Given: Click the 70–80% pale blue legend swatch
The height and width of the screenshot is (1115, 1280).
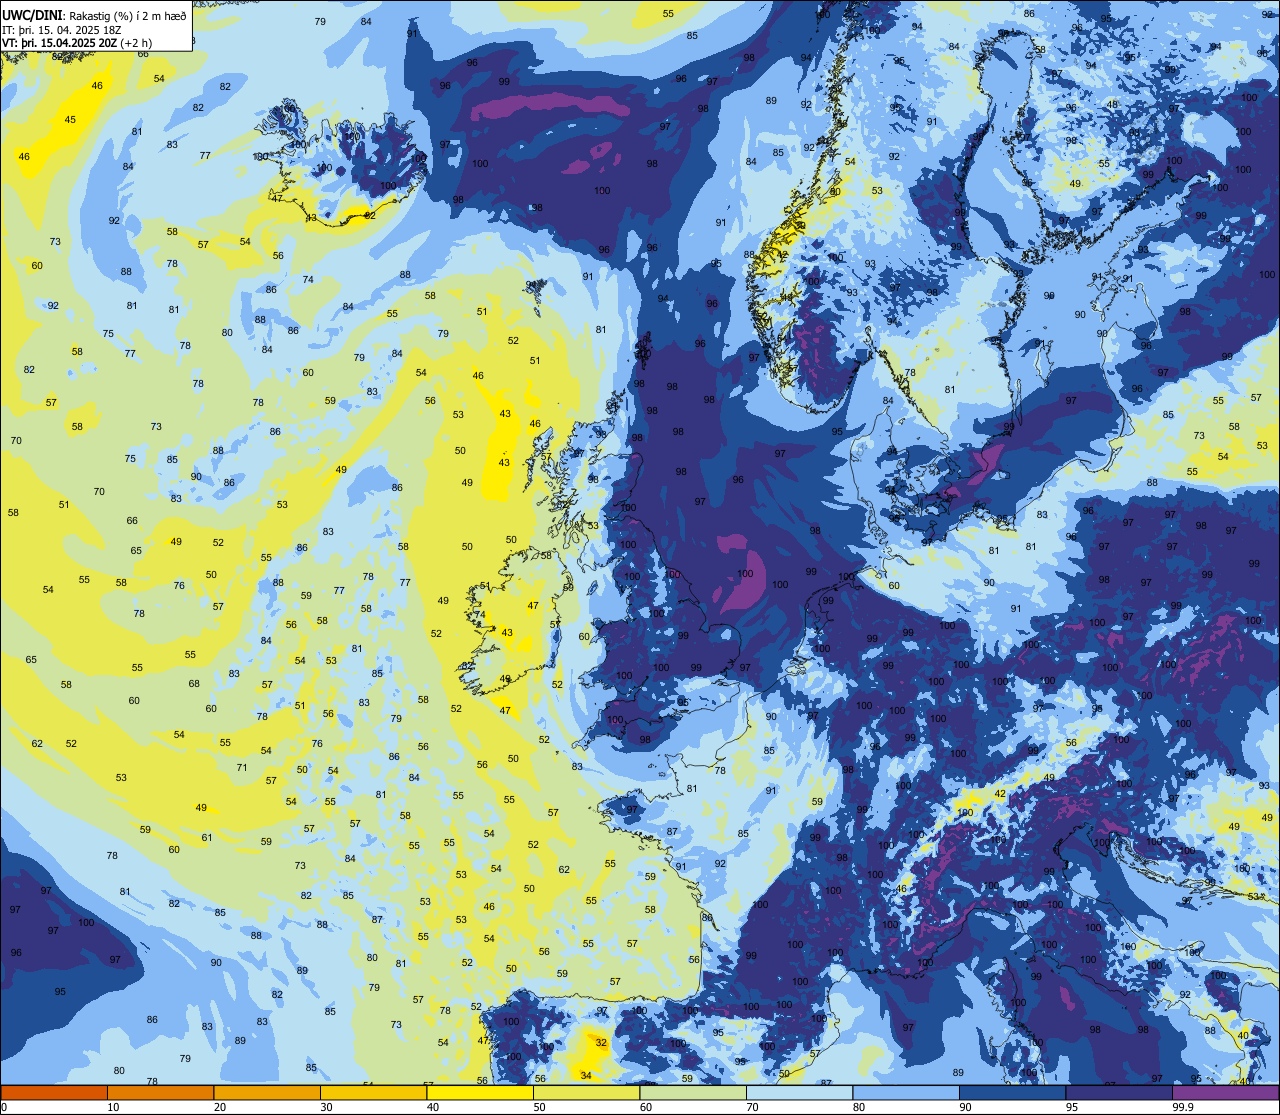Looking at the screenshot, I should coord(799,1092).
